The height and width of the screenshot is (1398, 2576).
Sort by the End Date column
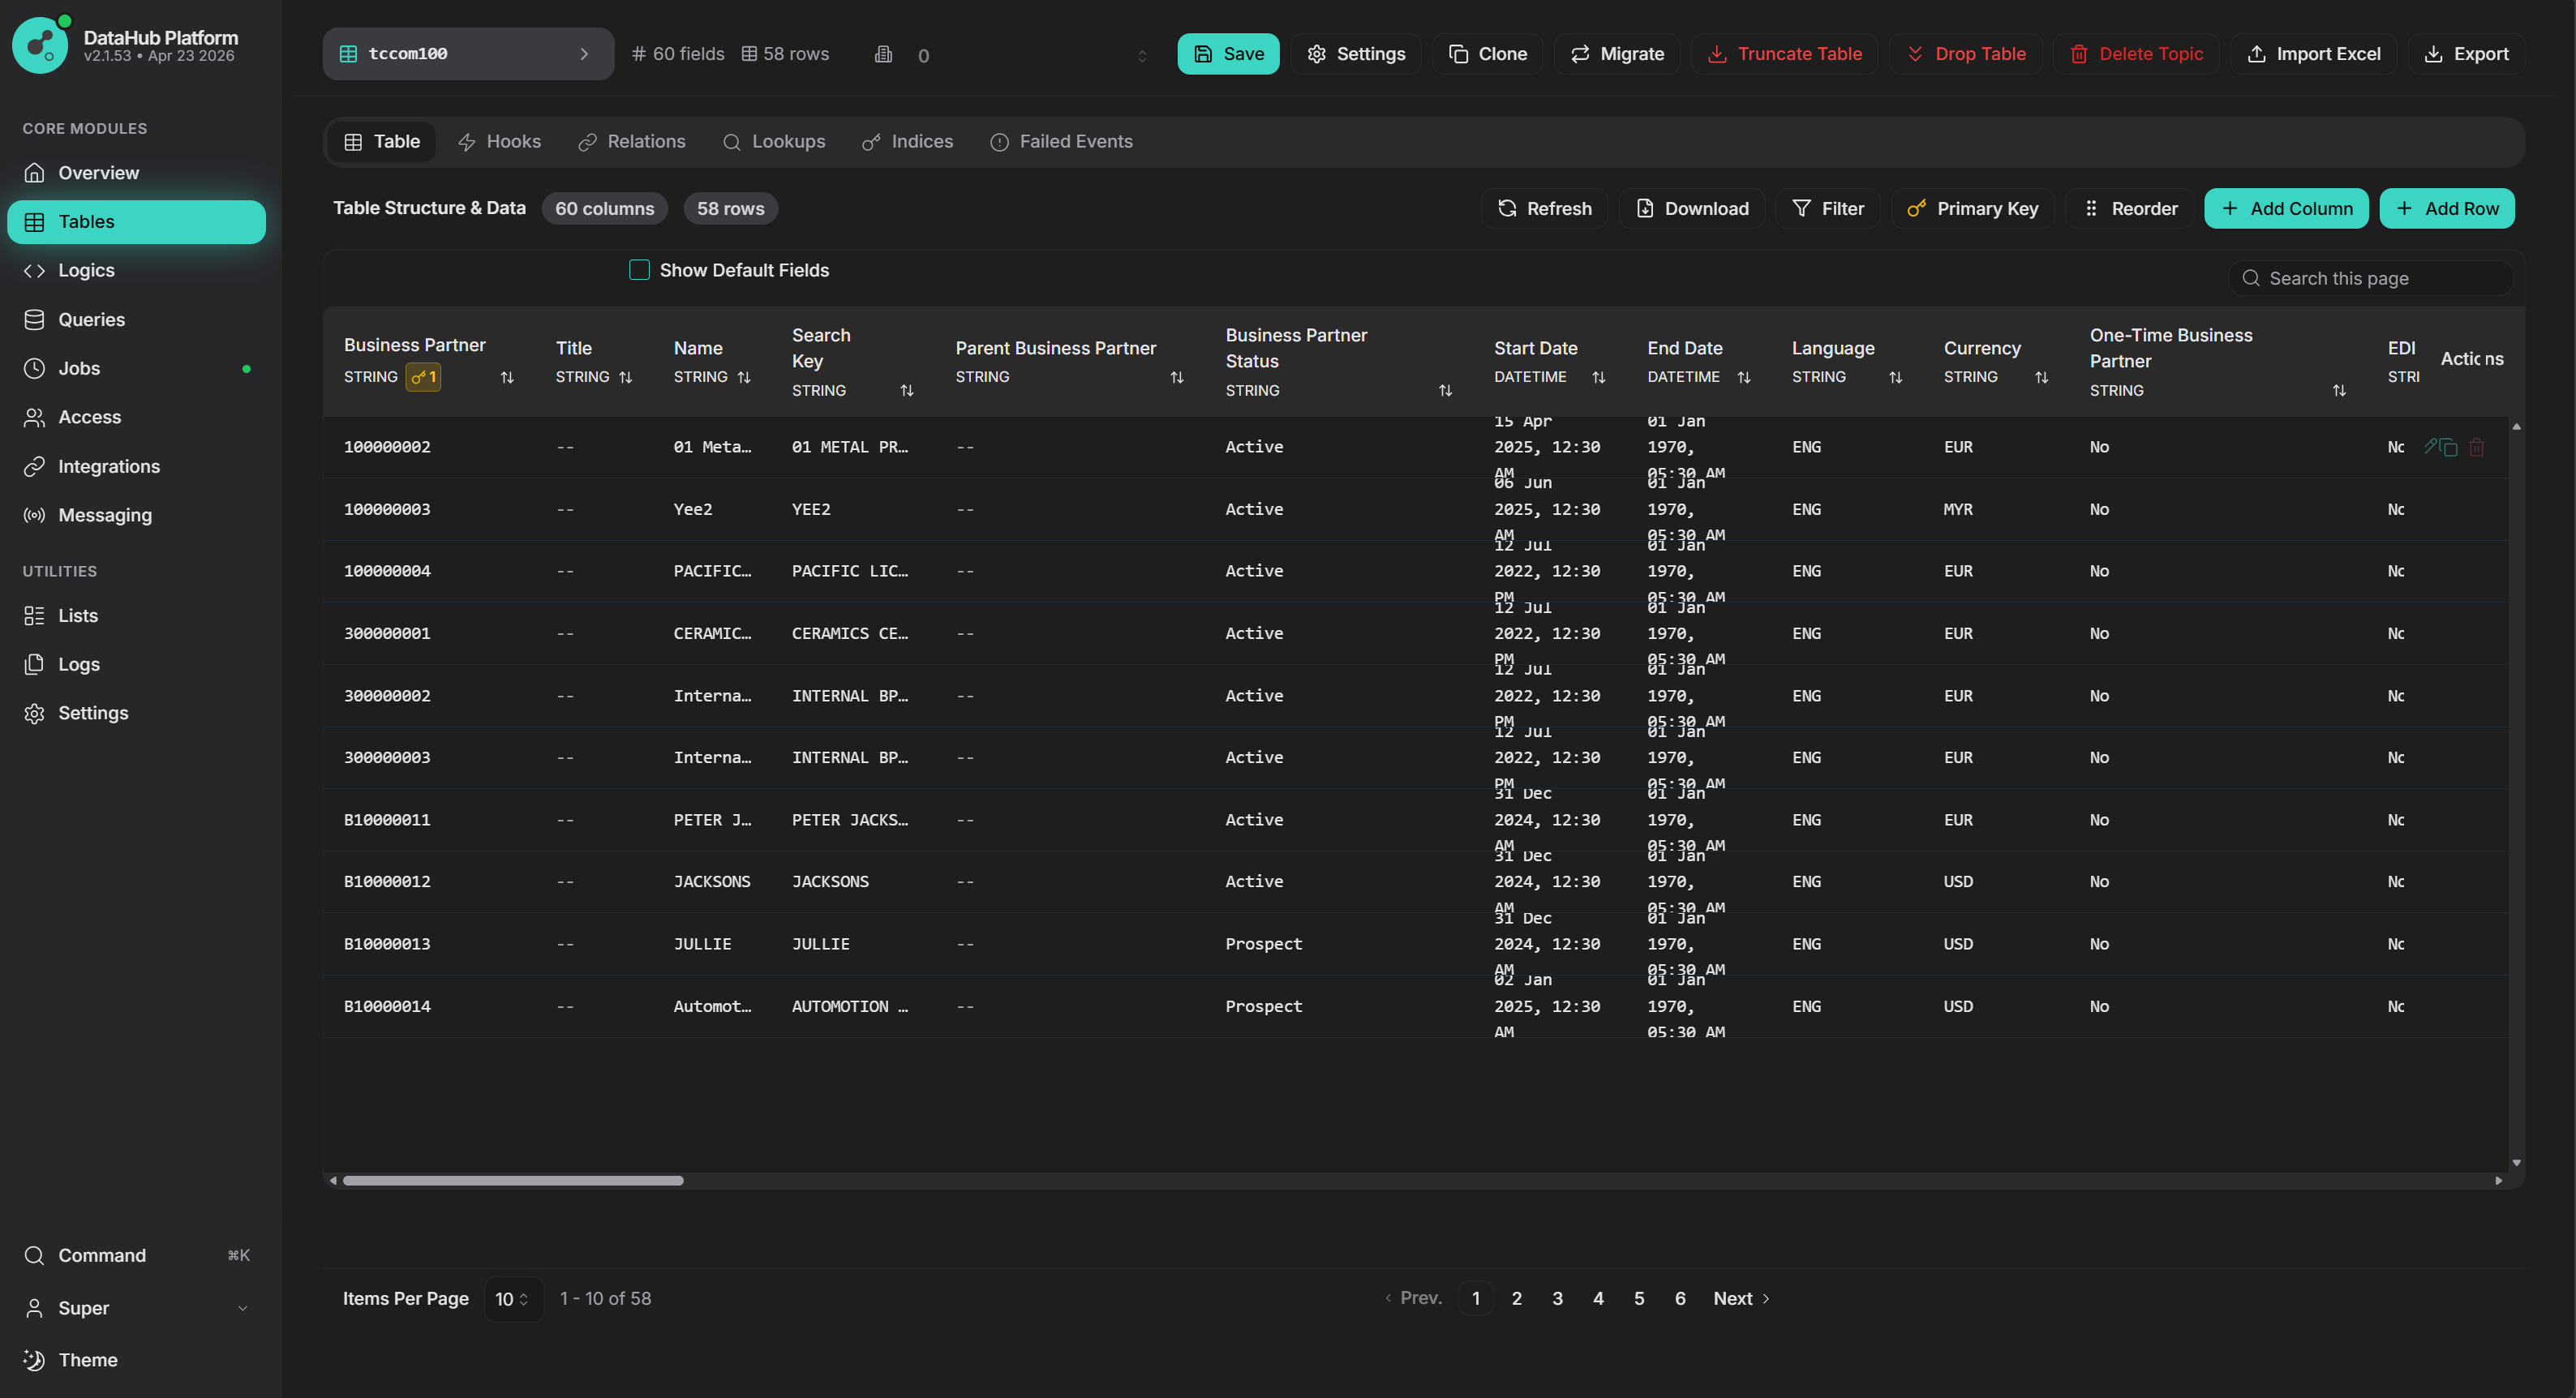tap(1744, 377)
